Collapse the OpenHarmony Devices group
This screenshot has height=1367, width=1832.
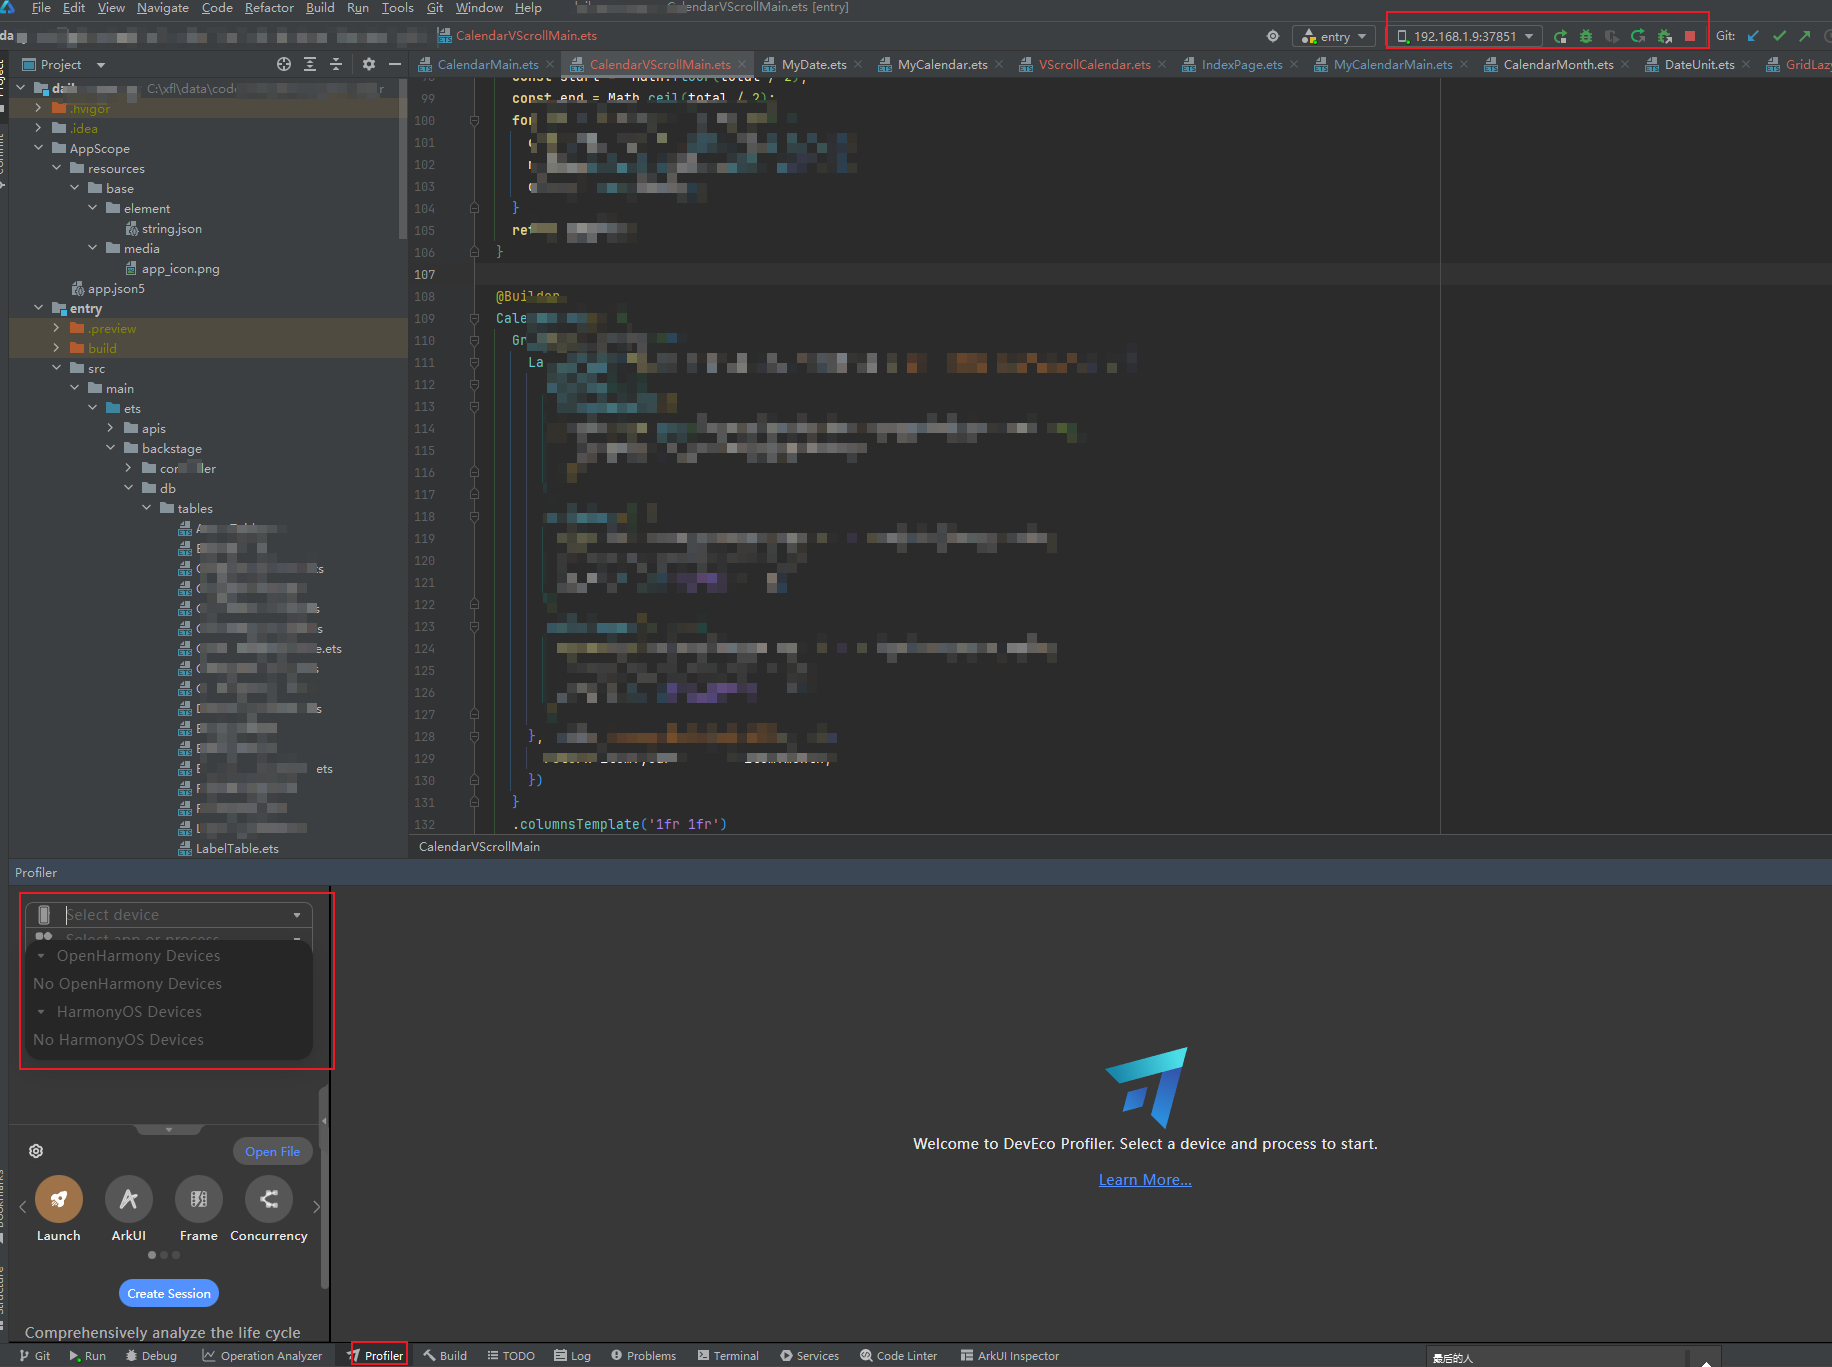pos(41,956)
